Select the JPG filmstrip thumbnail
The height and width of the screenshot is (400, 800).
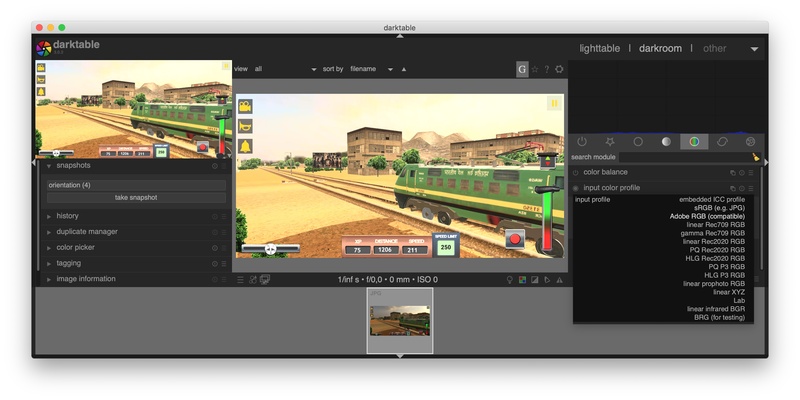[400, 320]
